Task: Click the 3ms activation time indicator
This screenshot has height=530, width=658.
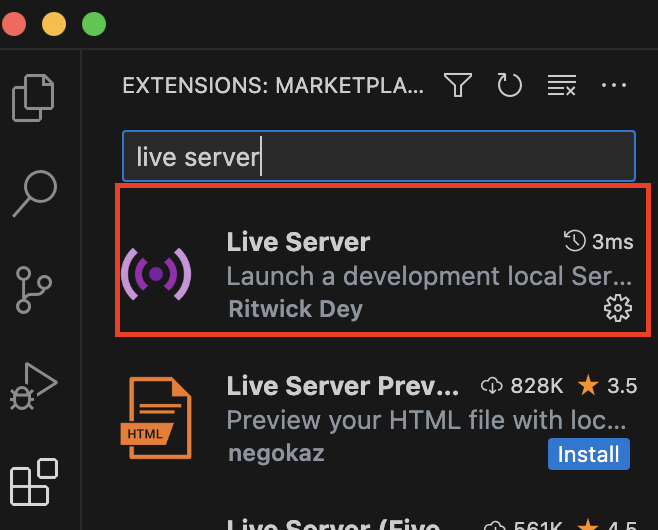Action: pos(598,242)
